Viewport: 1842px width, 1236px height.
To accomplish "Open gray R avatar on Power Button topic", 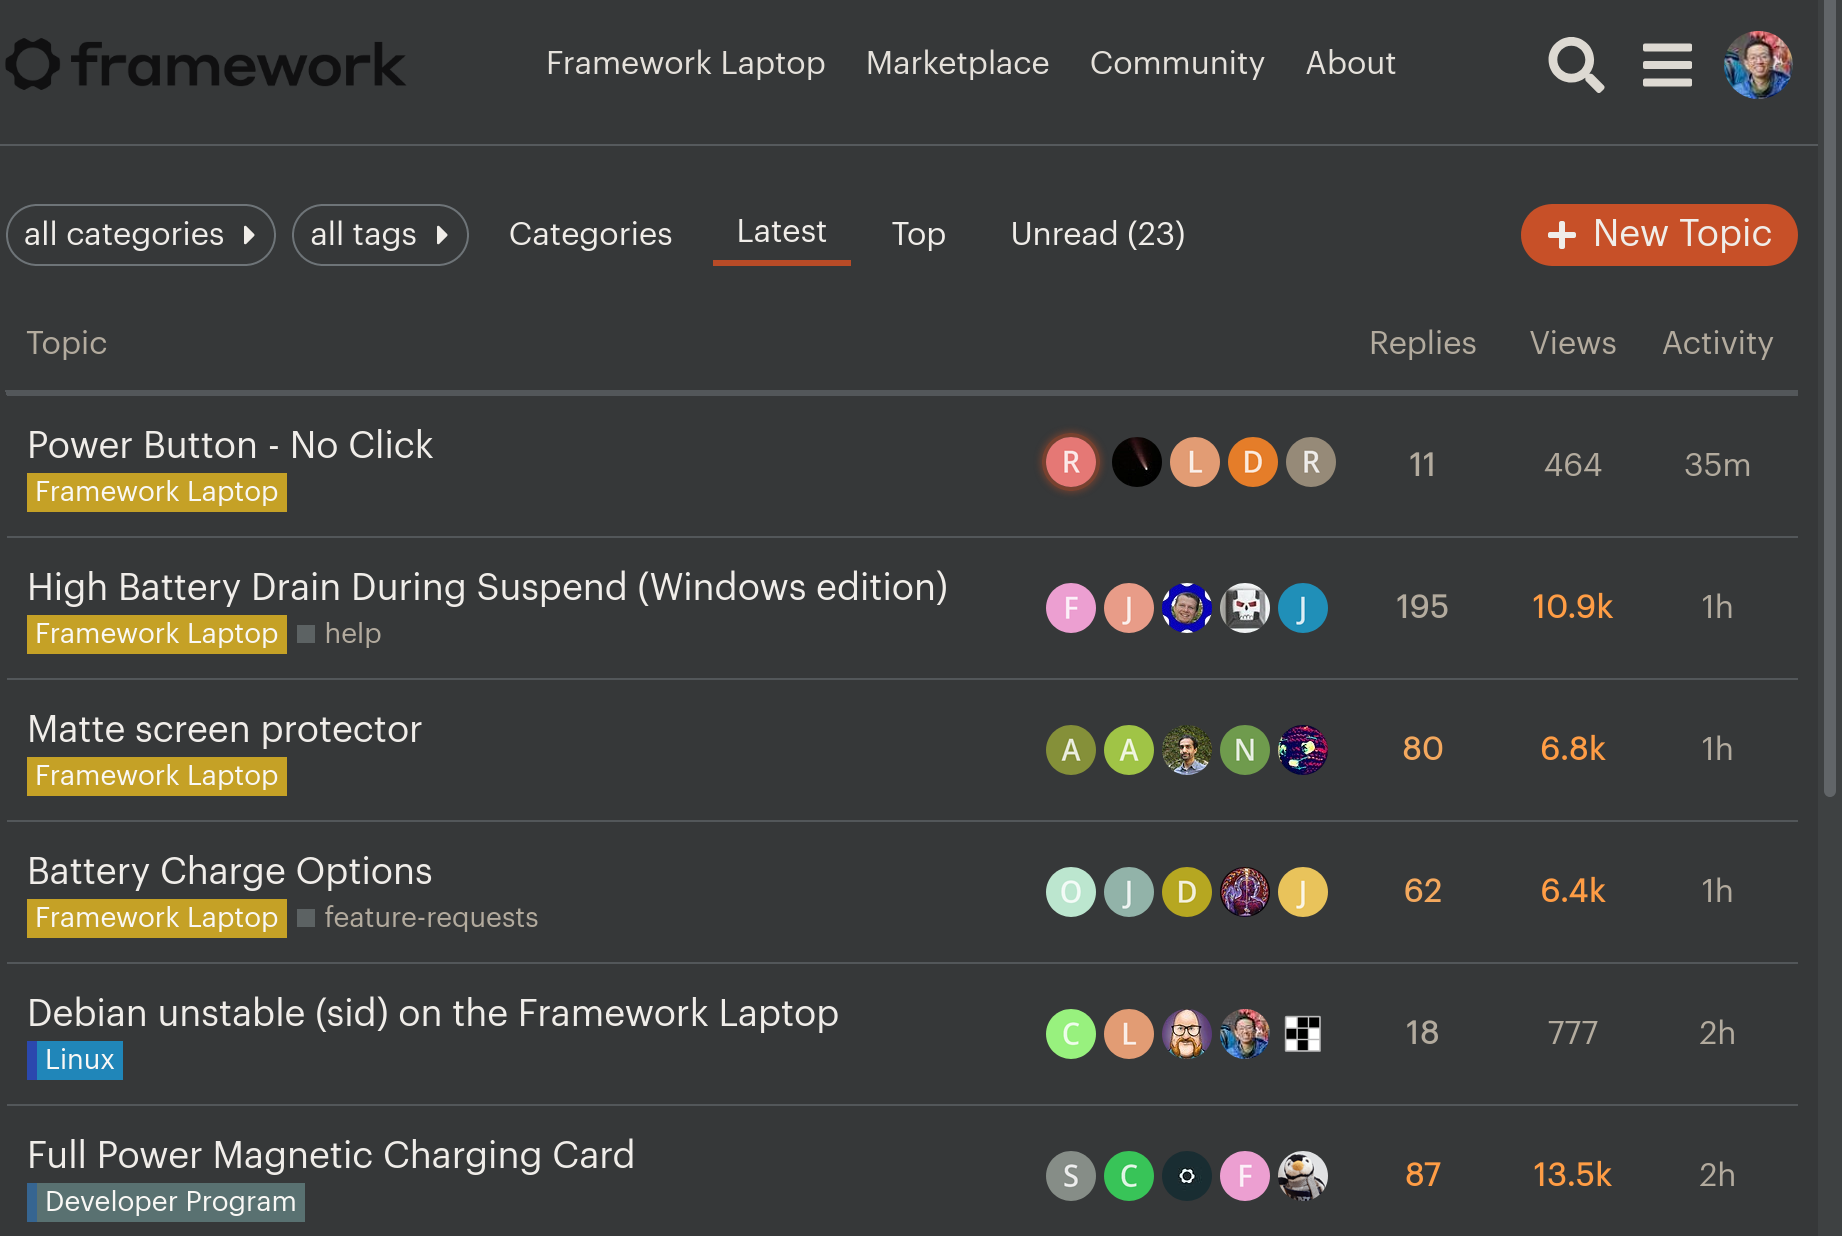I will point(1311,462).
